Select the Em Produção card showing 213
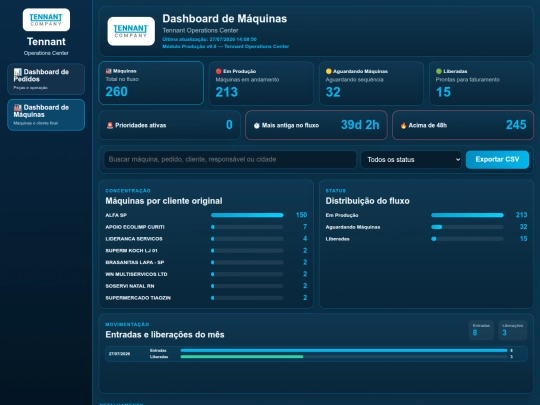The height and width of the screenshot is (405, 540). coord(261,83)
